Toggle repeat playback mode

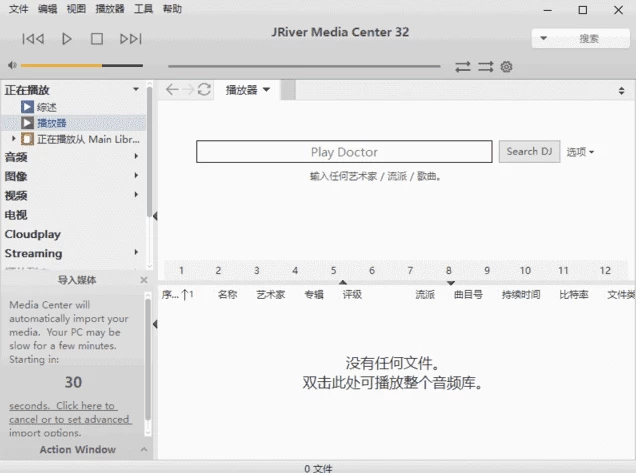pos(463,67)
